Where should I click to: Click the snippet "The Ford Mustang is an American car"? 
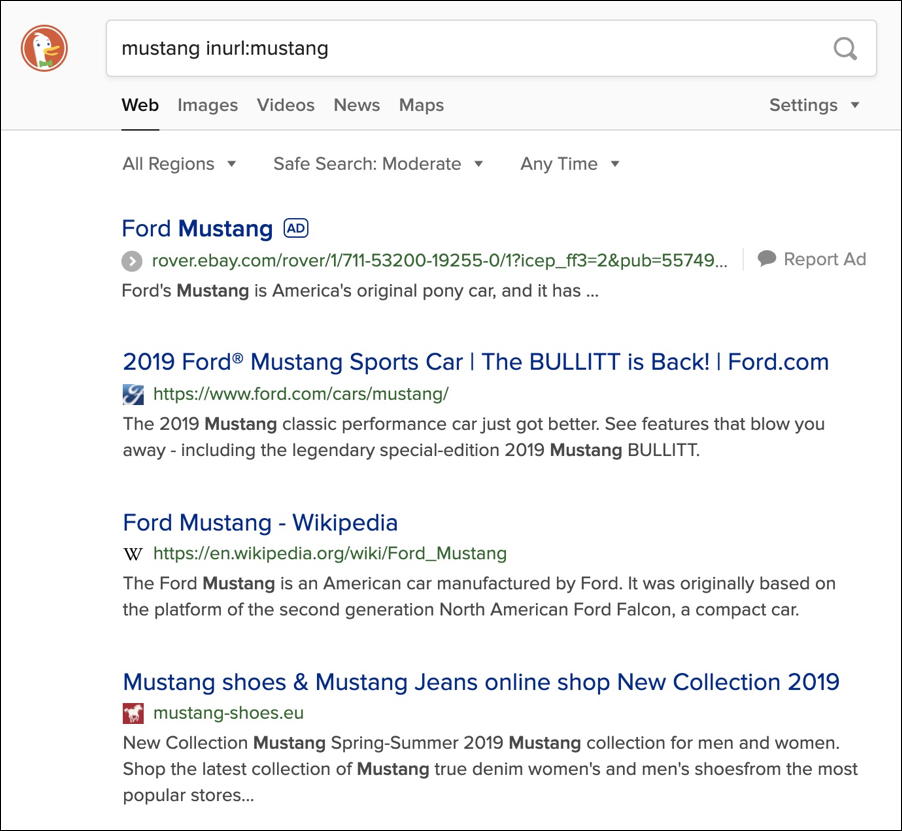[479, 596]
